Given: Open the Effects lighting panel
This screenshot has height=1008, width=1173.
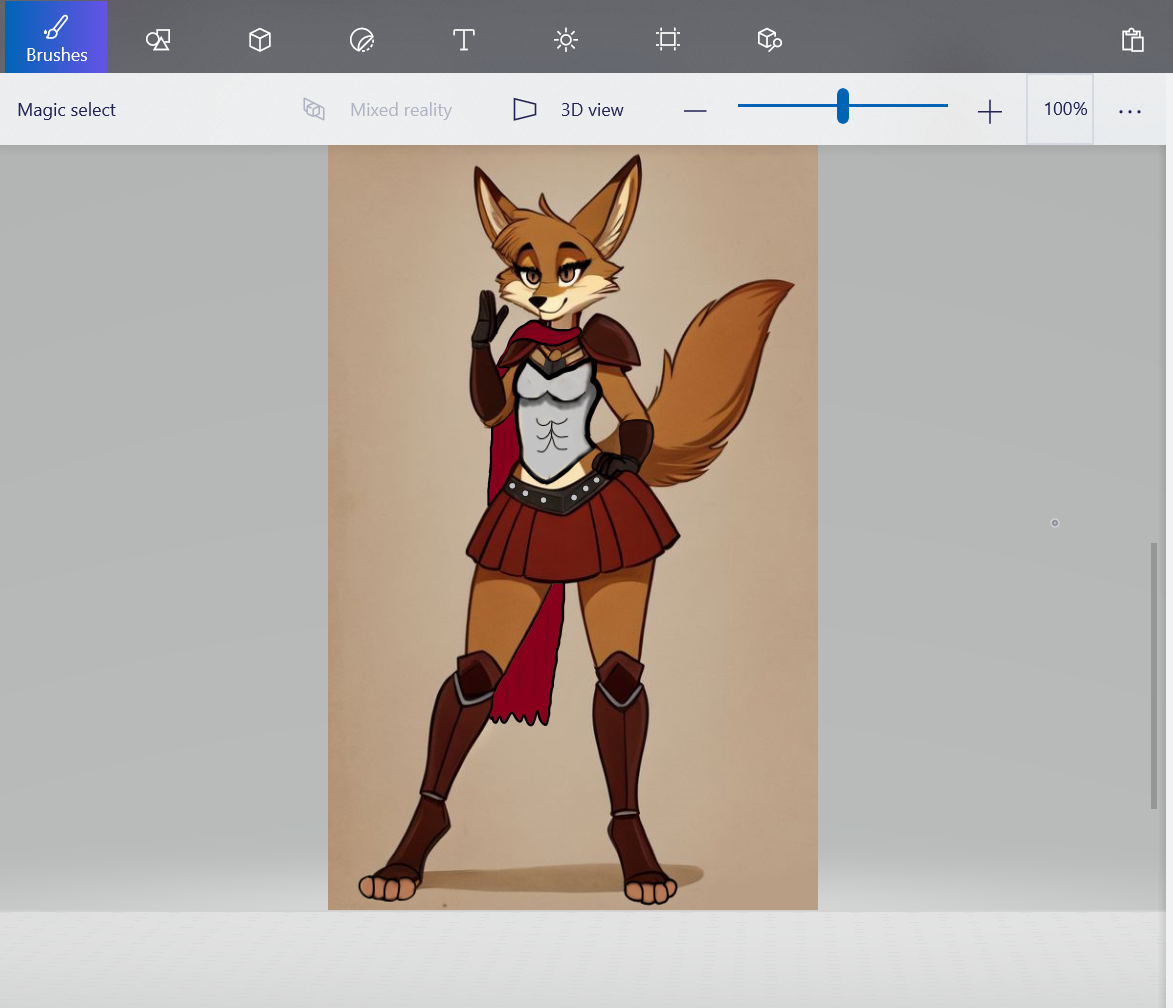Looking at the screenshot, I should click(x=566, y=39).
